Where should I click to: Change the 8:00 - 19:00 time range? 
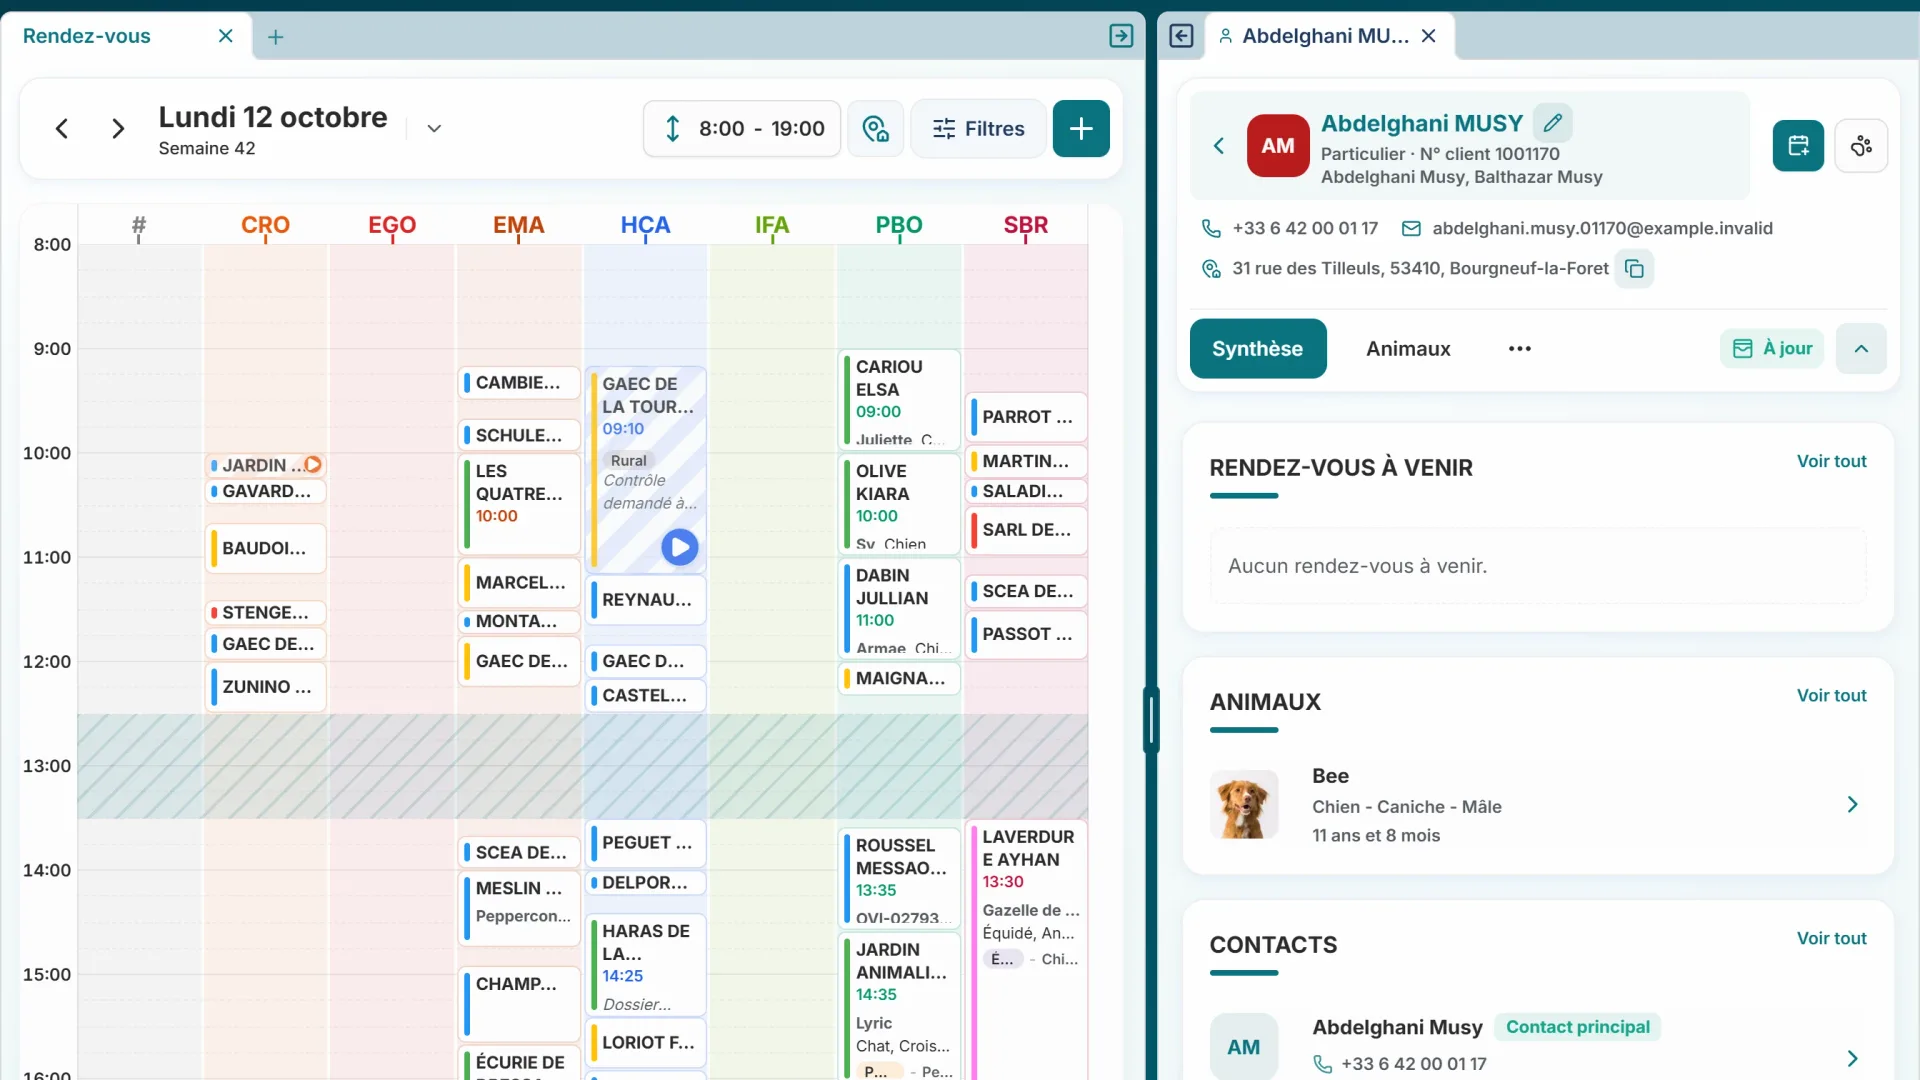click(742, 129)
